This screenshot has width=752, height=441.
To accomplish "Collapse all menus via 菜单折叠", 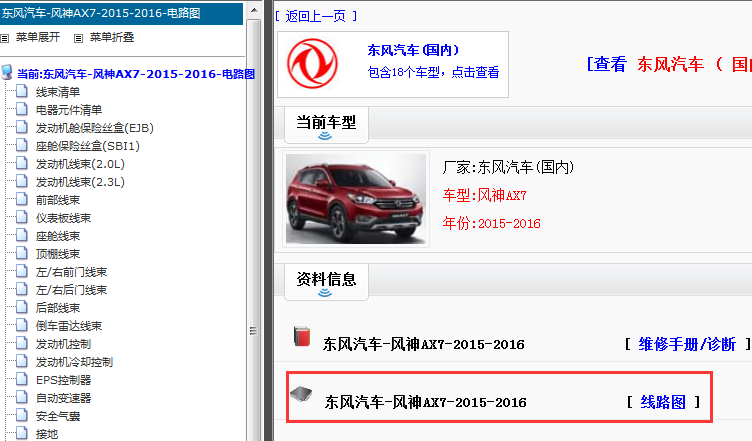I will tap(112, 37).
